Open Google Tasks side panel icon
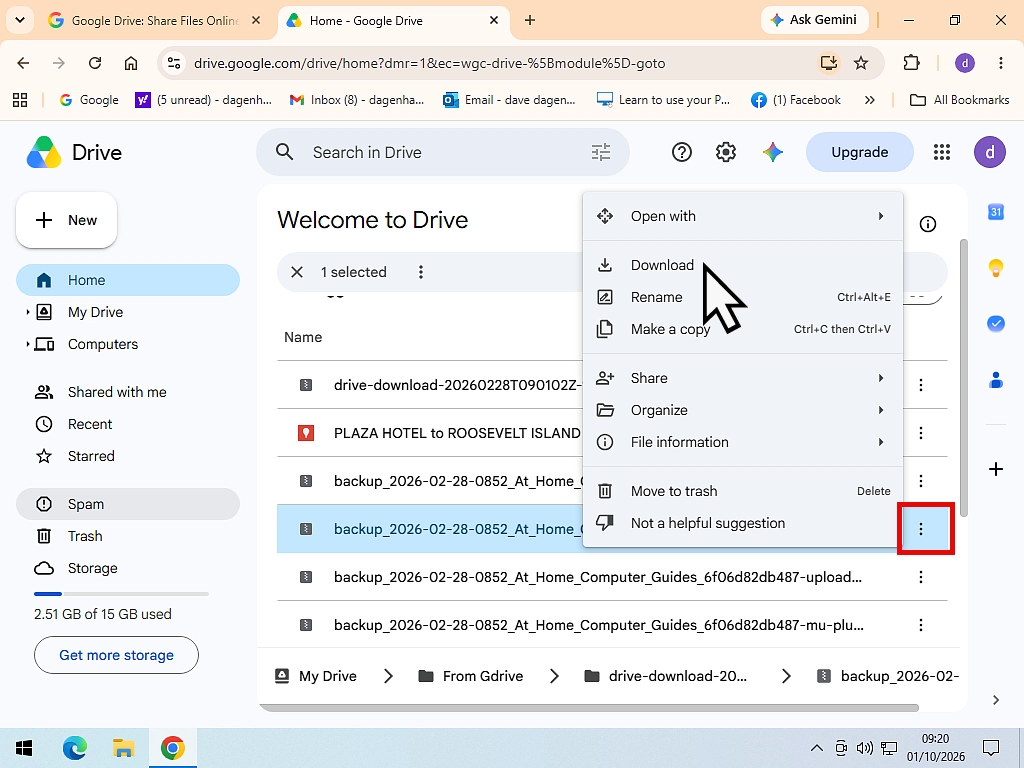 pos(995,323)
